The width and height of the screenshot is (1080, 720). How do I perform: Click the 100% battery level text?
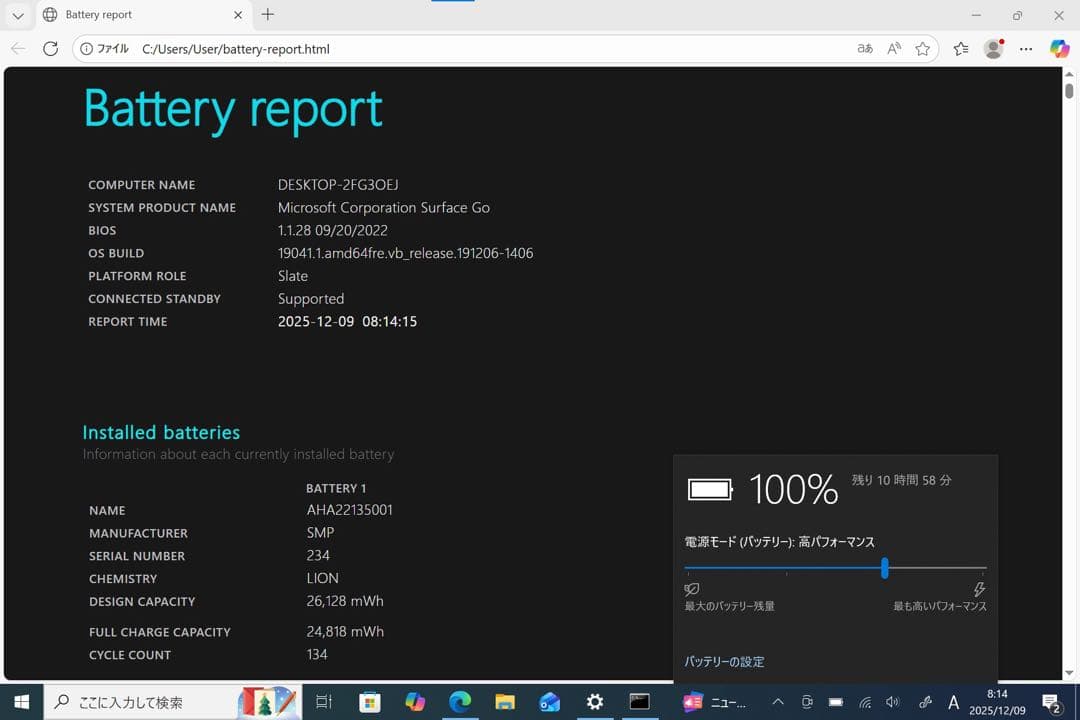click(x=793, y=489)
